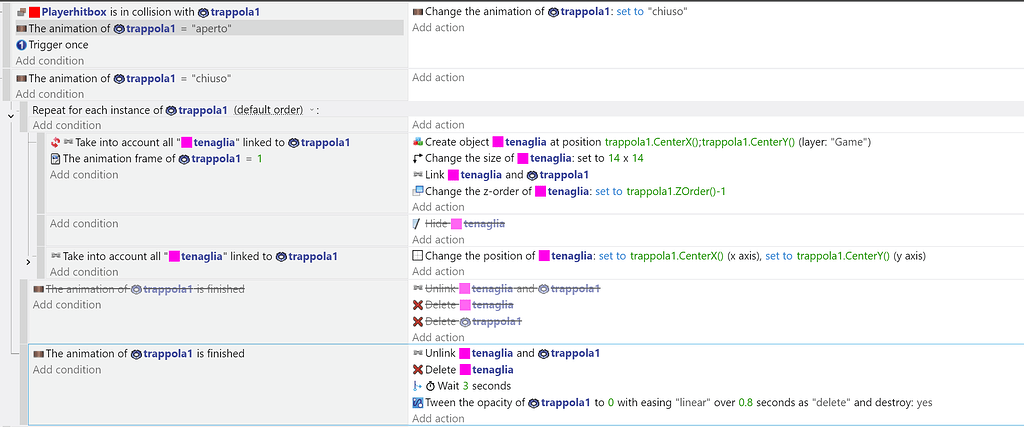Click the Create object action icon
The height and width of the screenshot is (427, 1024).
click(x=418, y=142)
